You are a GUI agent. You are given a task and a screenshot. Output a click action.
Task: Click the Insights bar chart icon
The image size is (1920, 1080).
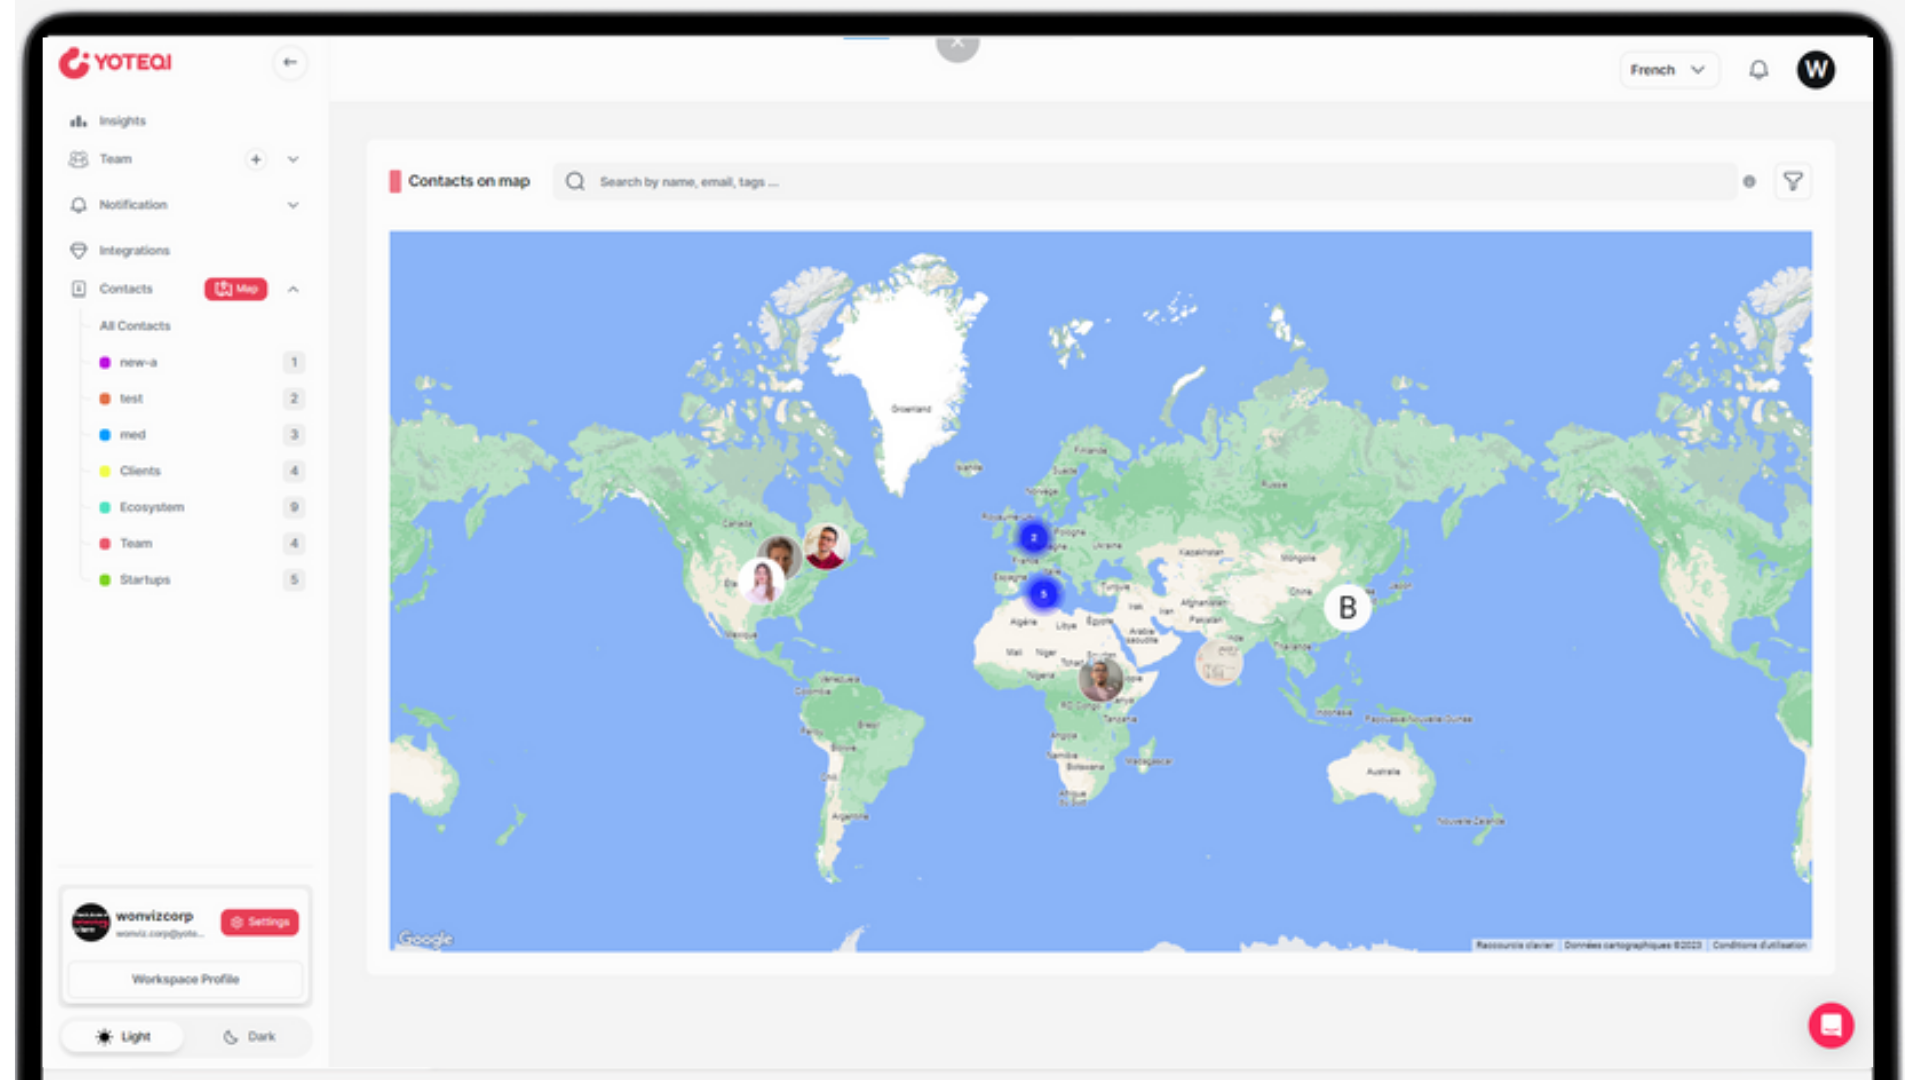coord(78,121)
